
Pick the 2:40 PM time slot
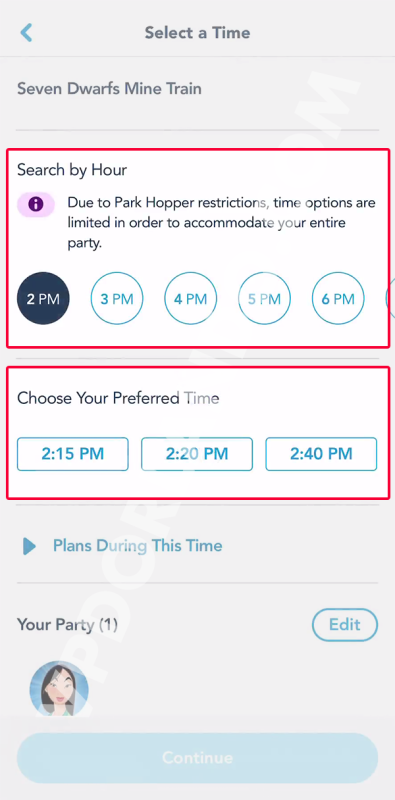click(x=321, y=454)
